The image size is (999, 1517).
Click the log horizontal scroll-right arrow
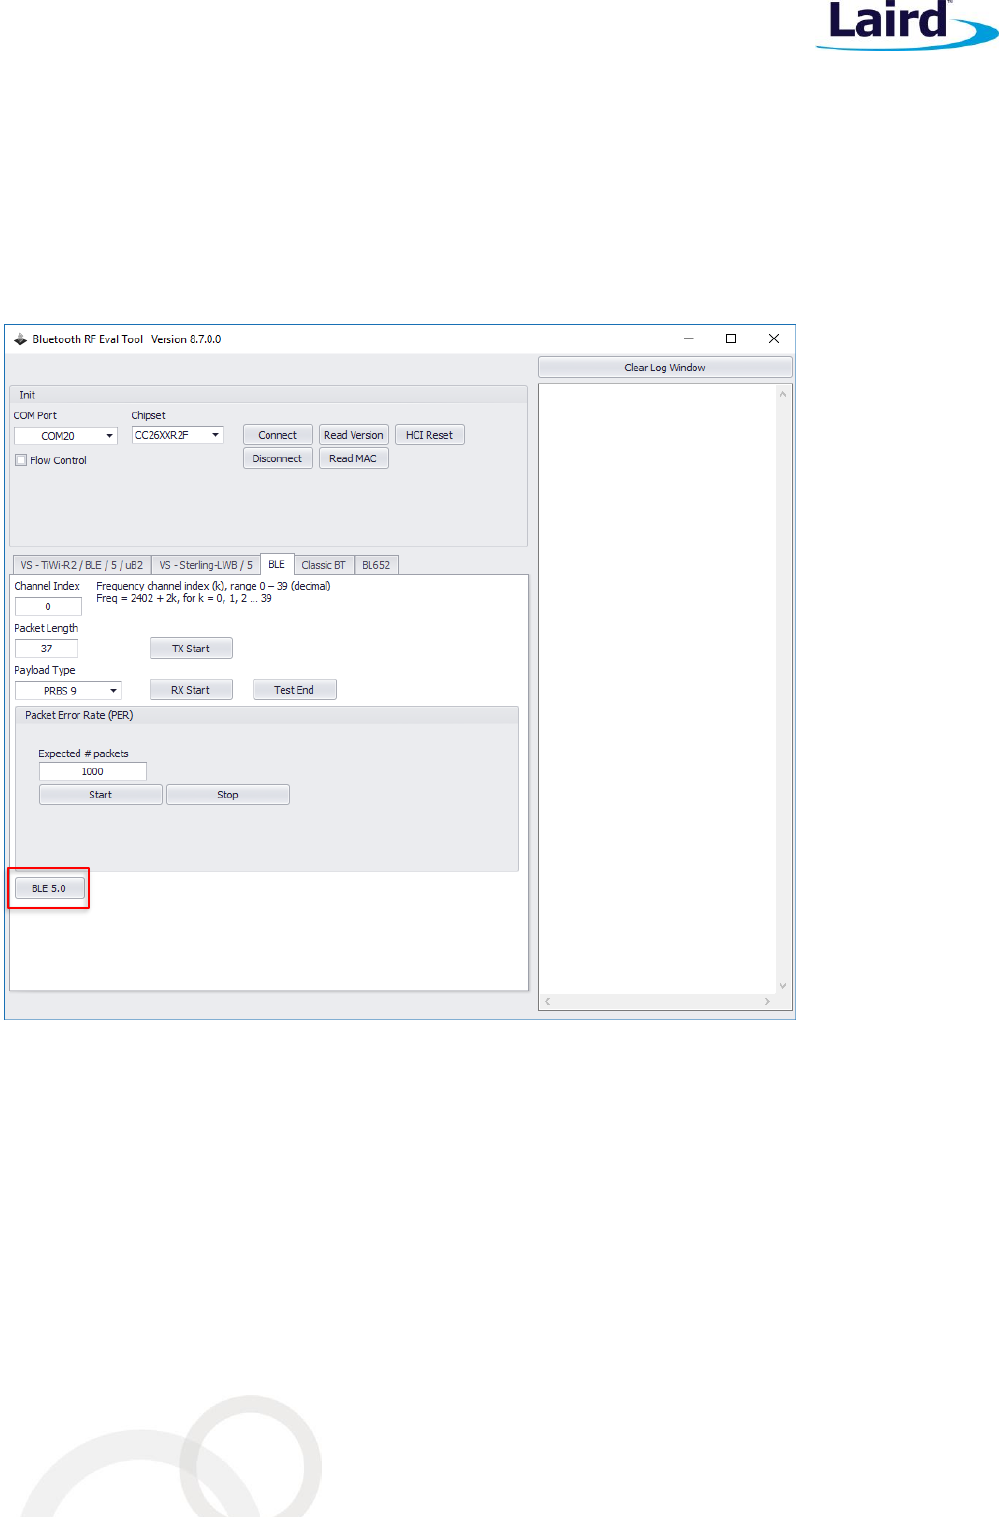tap(767, 1001)
